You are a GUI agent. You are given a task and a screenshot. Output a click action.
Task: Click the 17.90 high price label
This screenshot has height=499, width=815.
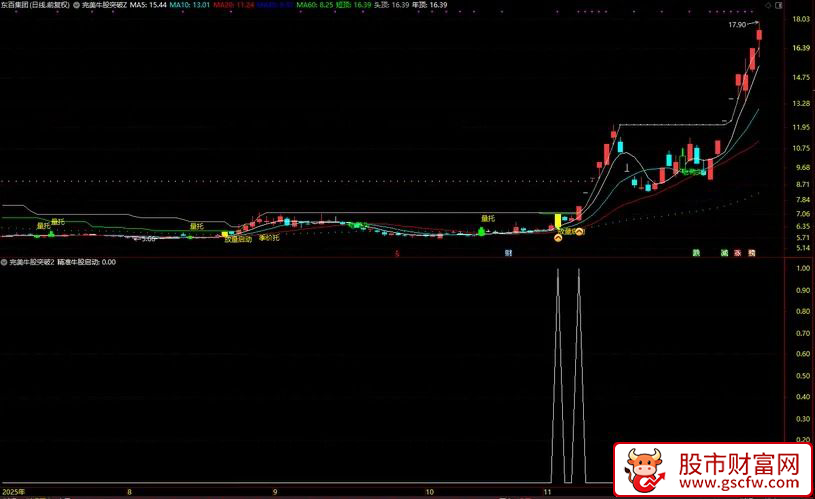click(x=737, y=24)
